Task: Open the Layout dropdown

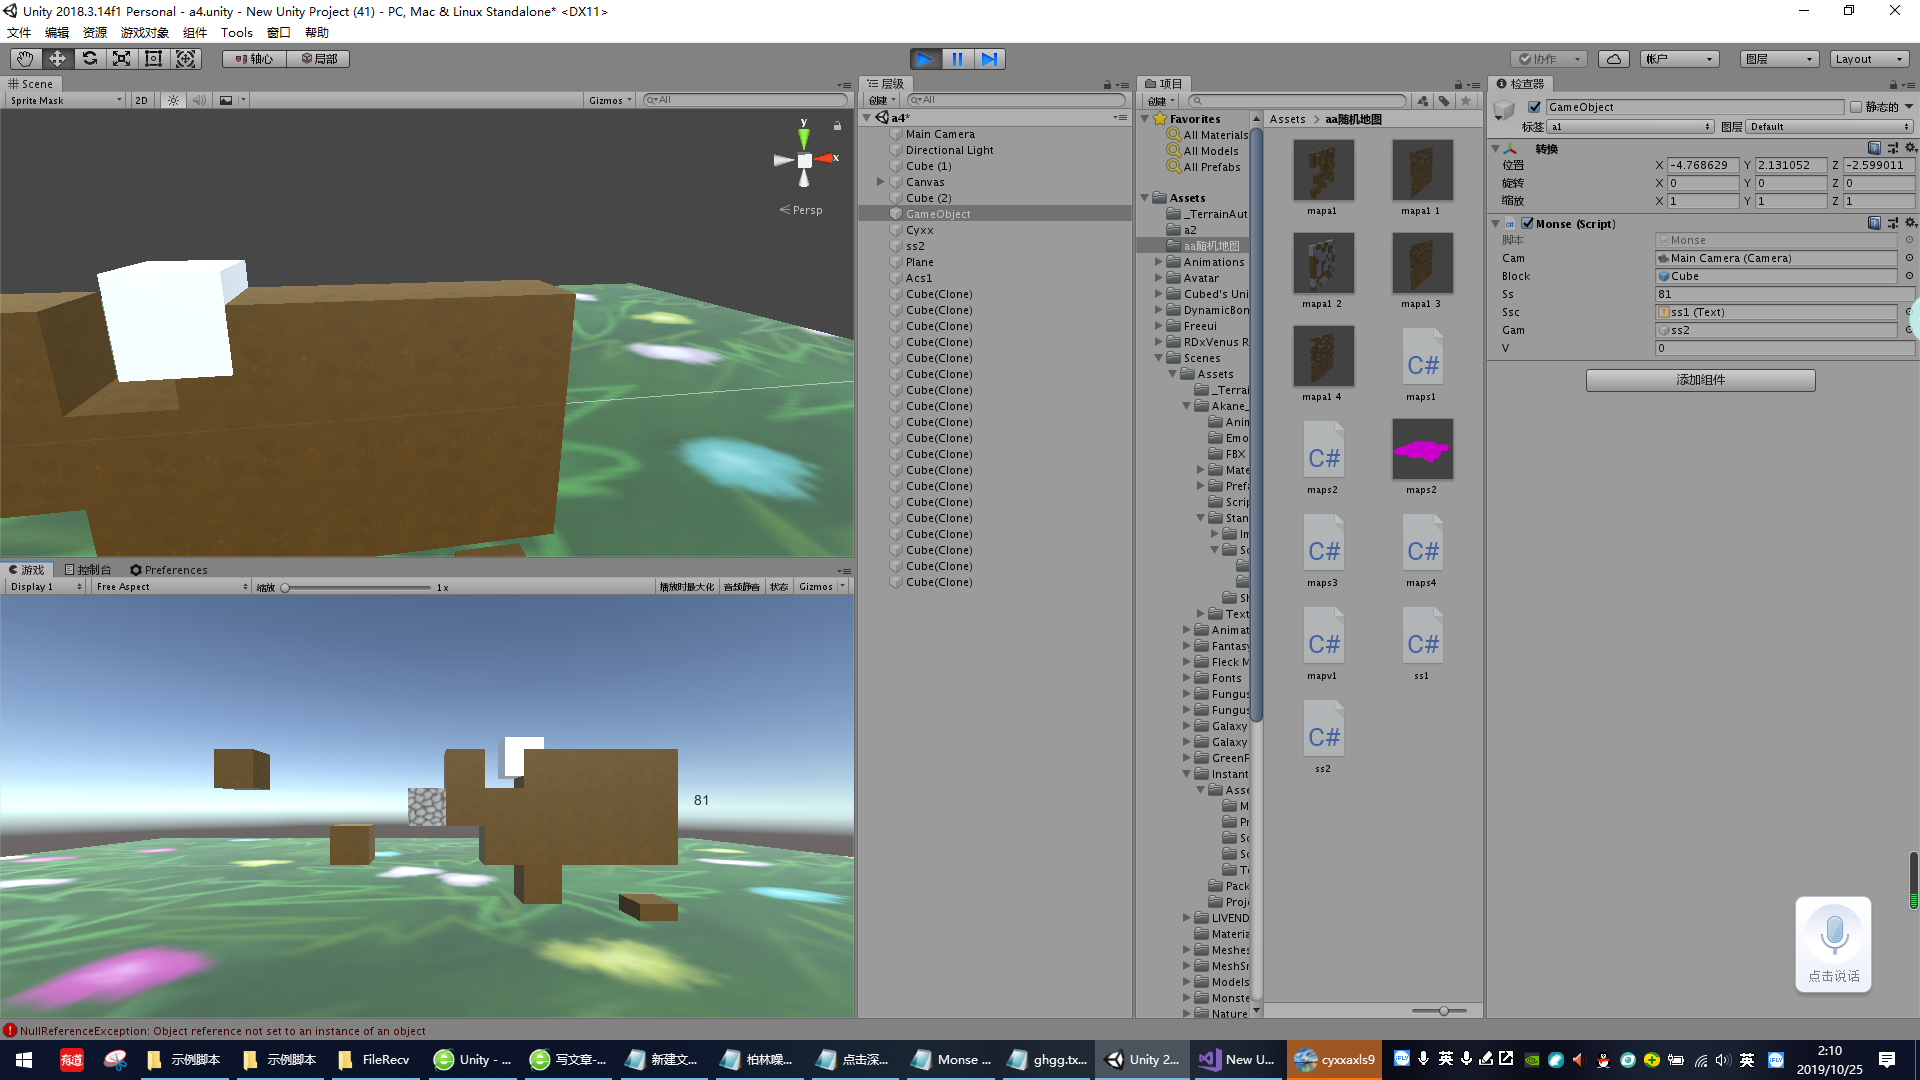Action: 1868,59
